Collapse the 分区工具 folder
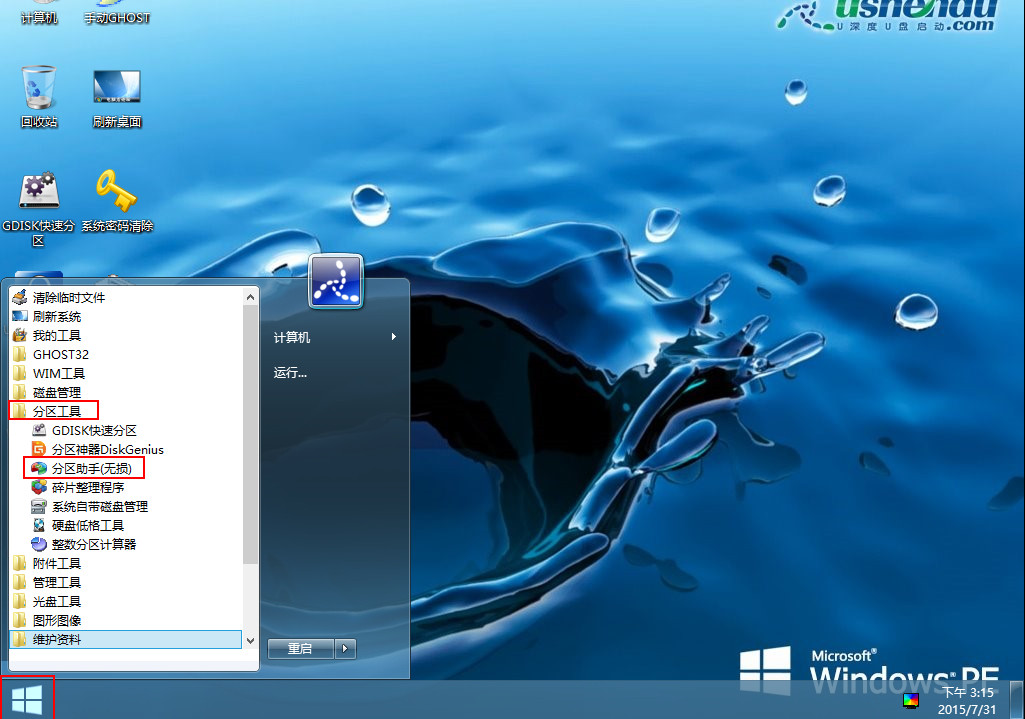Viewport: 1025px width, 719px height. pyautogui.click(x=126, y=411)
